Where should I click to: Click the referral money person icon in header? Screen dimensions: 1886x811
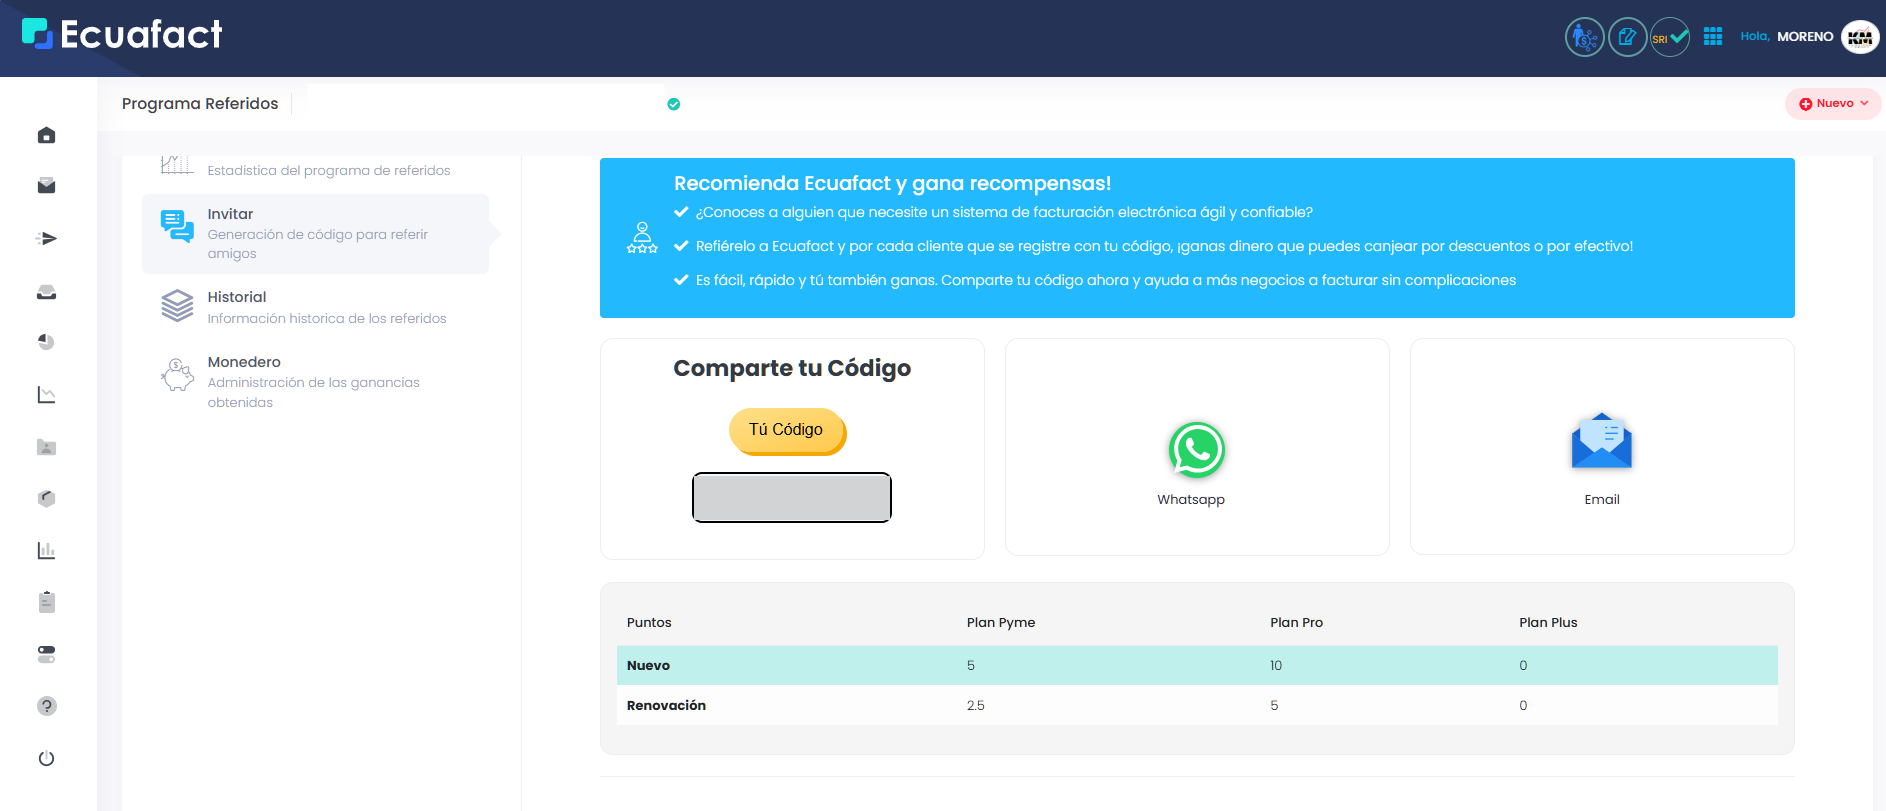coord(1584,38)
